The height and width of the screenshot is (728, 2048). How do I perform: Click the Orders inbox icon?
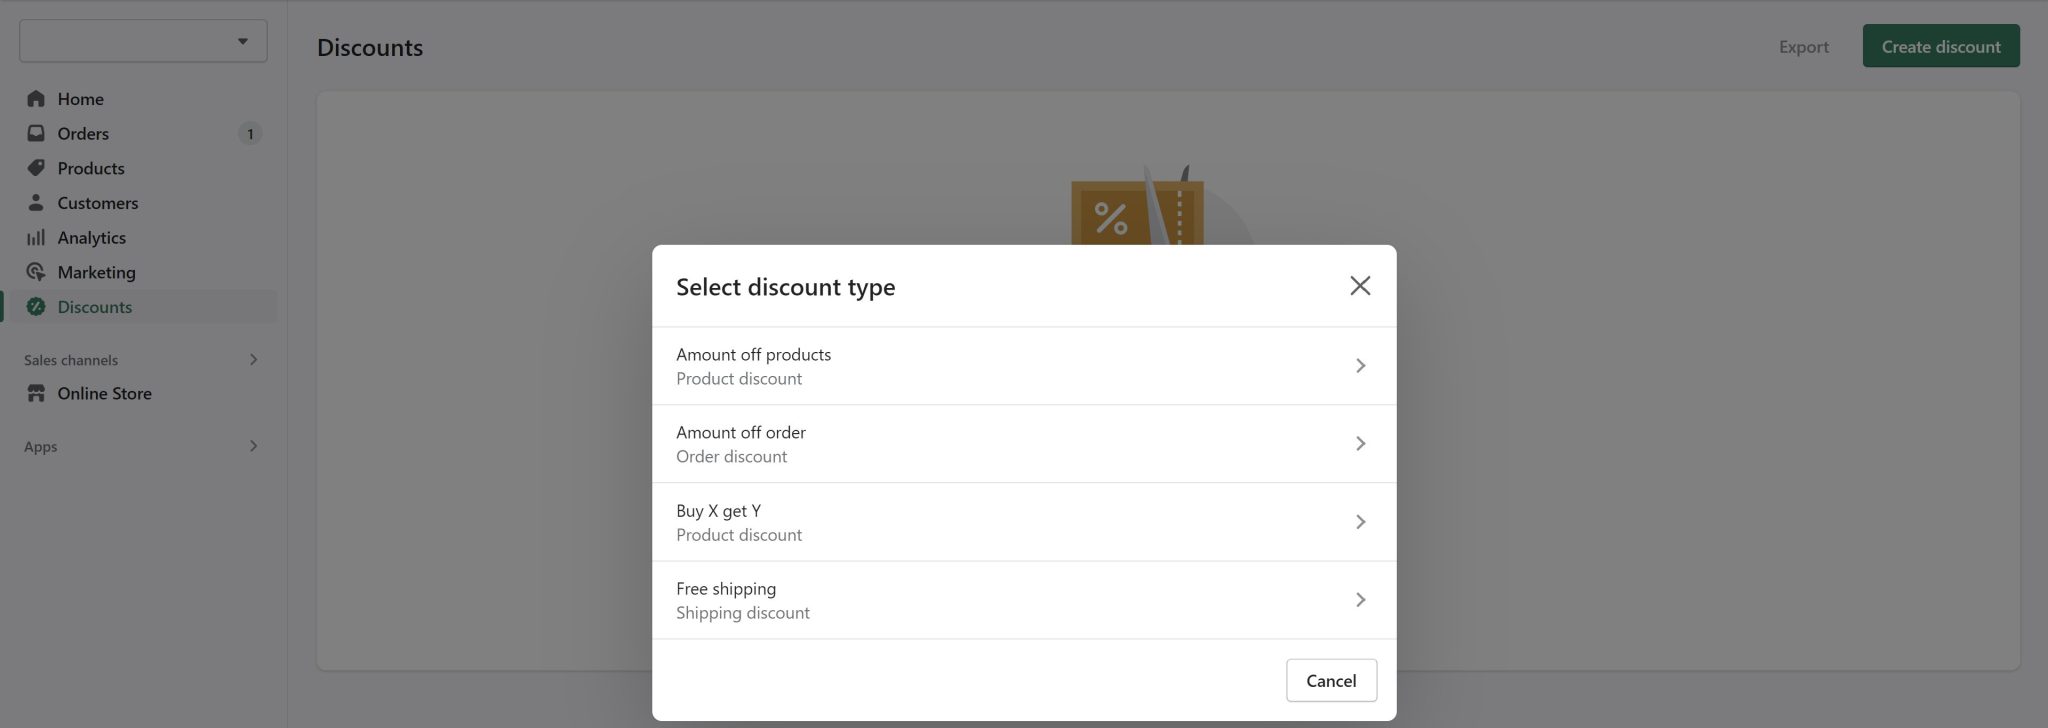(x=36, y=133)
